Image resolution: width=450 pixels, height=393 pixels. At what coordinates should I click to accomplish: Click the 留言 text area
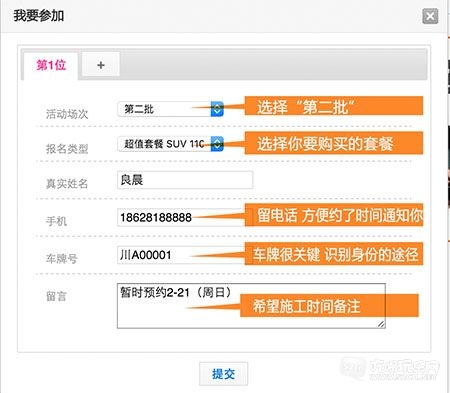tap(251, 306)
